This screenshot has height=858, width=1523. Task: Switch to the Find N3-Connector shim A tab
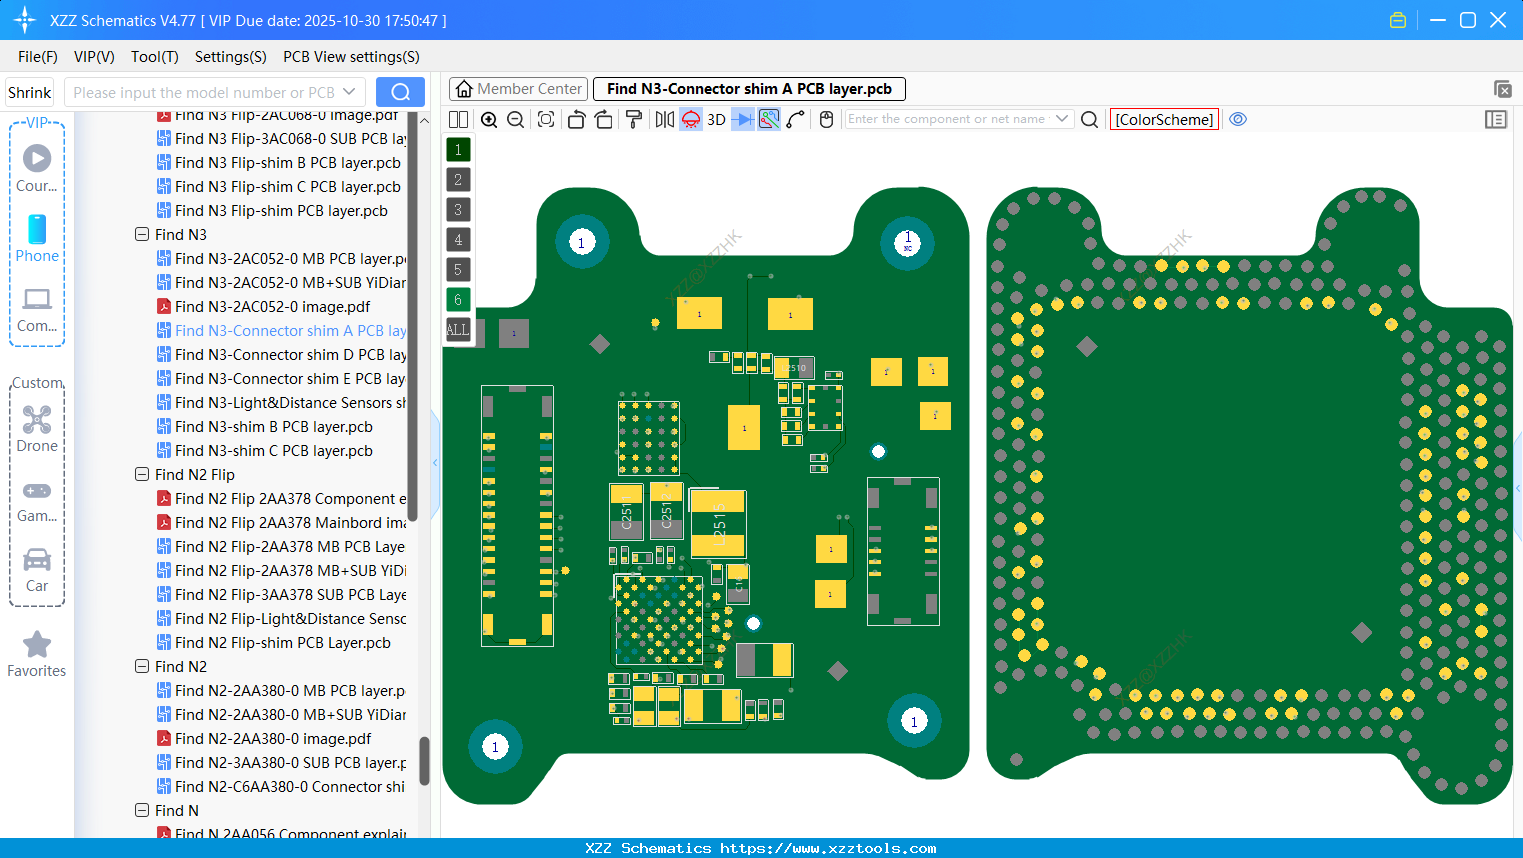point(748,88)
